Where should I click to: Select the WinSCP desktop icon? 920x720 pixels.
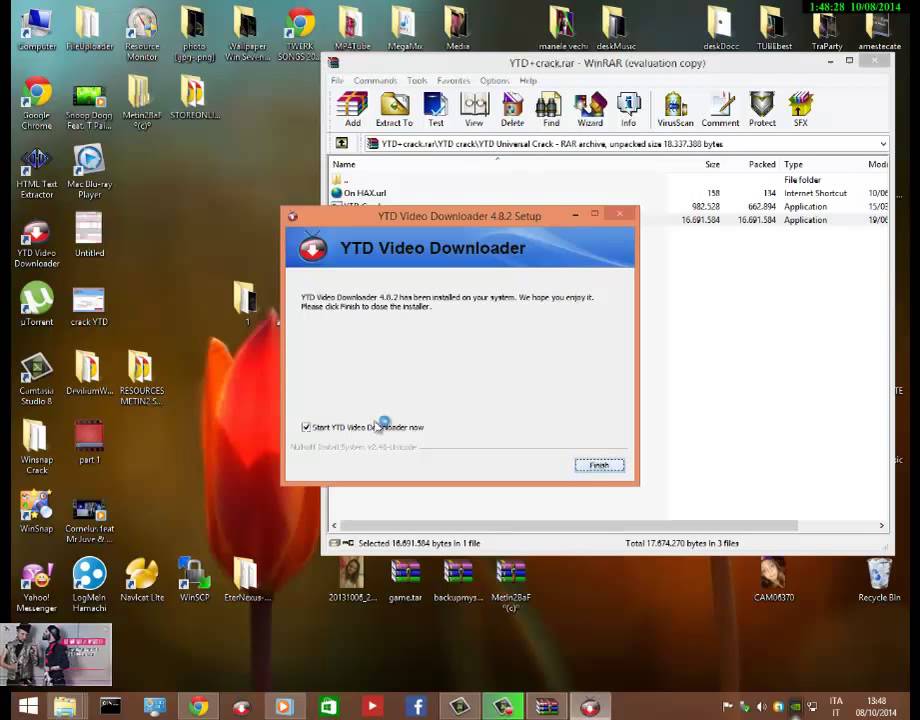pyautogui.click(x=194, y=579)
